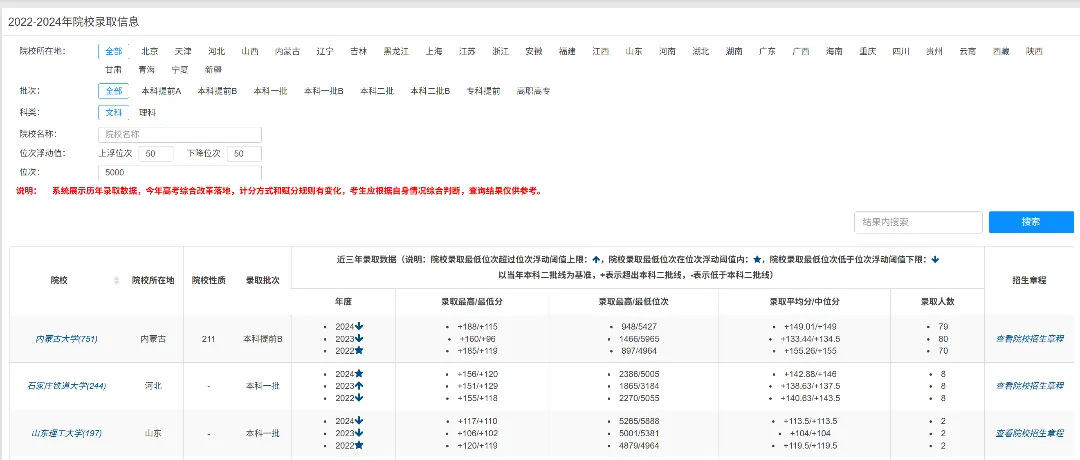Image resolution: width=1080 pixels, height=460 pixels.
Task: Click the down arrow beside 2023 for 山东理工大学
Action: (360, 433)
